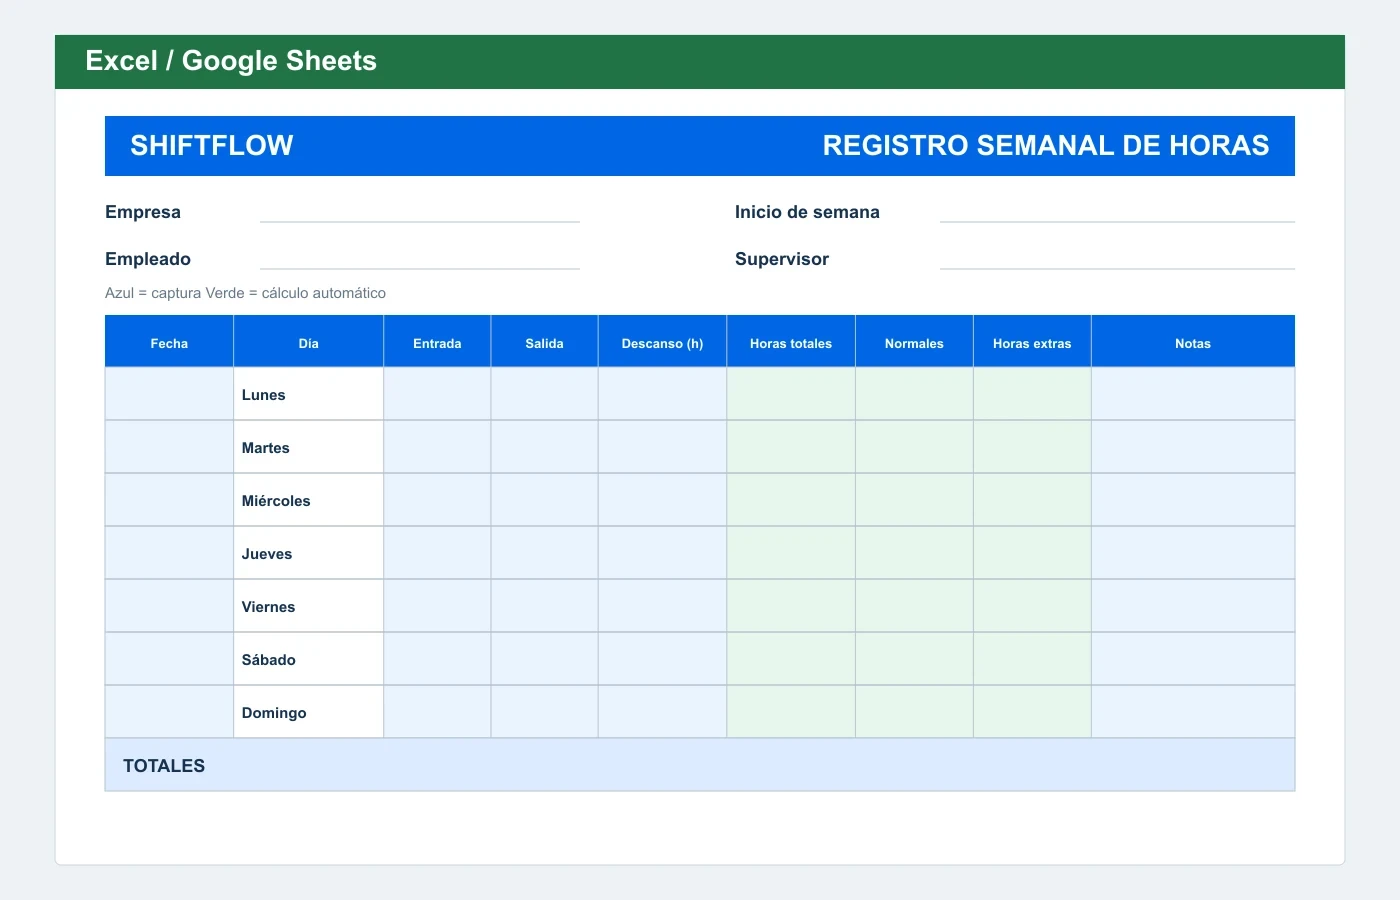Click the Viernes day cell

point(309,606)
